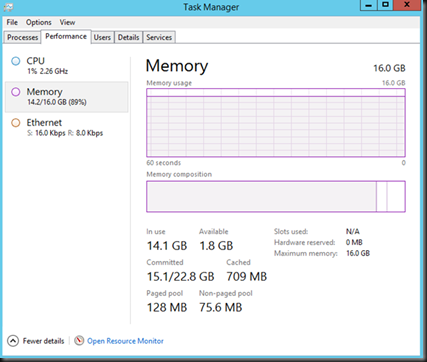
Task: Select the Ethernet orange circle icon
Action: [16, 123]
